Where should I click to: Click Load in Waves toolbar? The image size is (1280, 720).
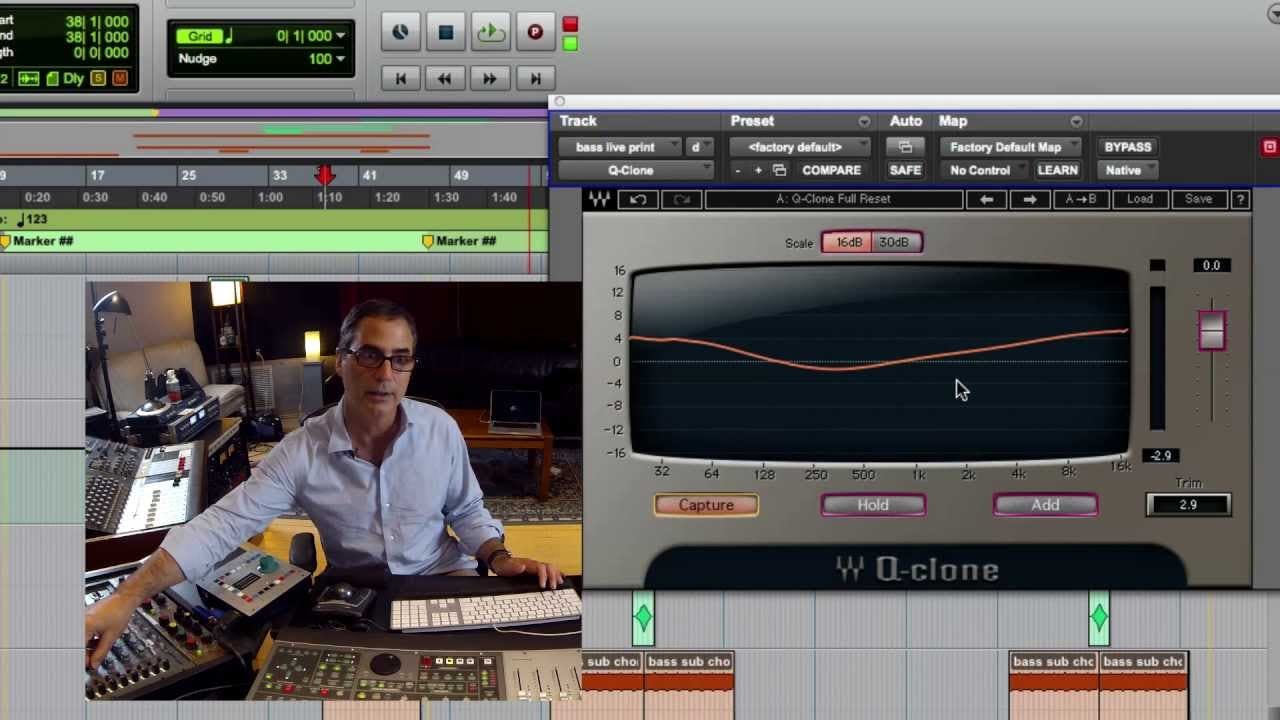click(x=1140, y=199)
